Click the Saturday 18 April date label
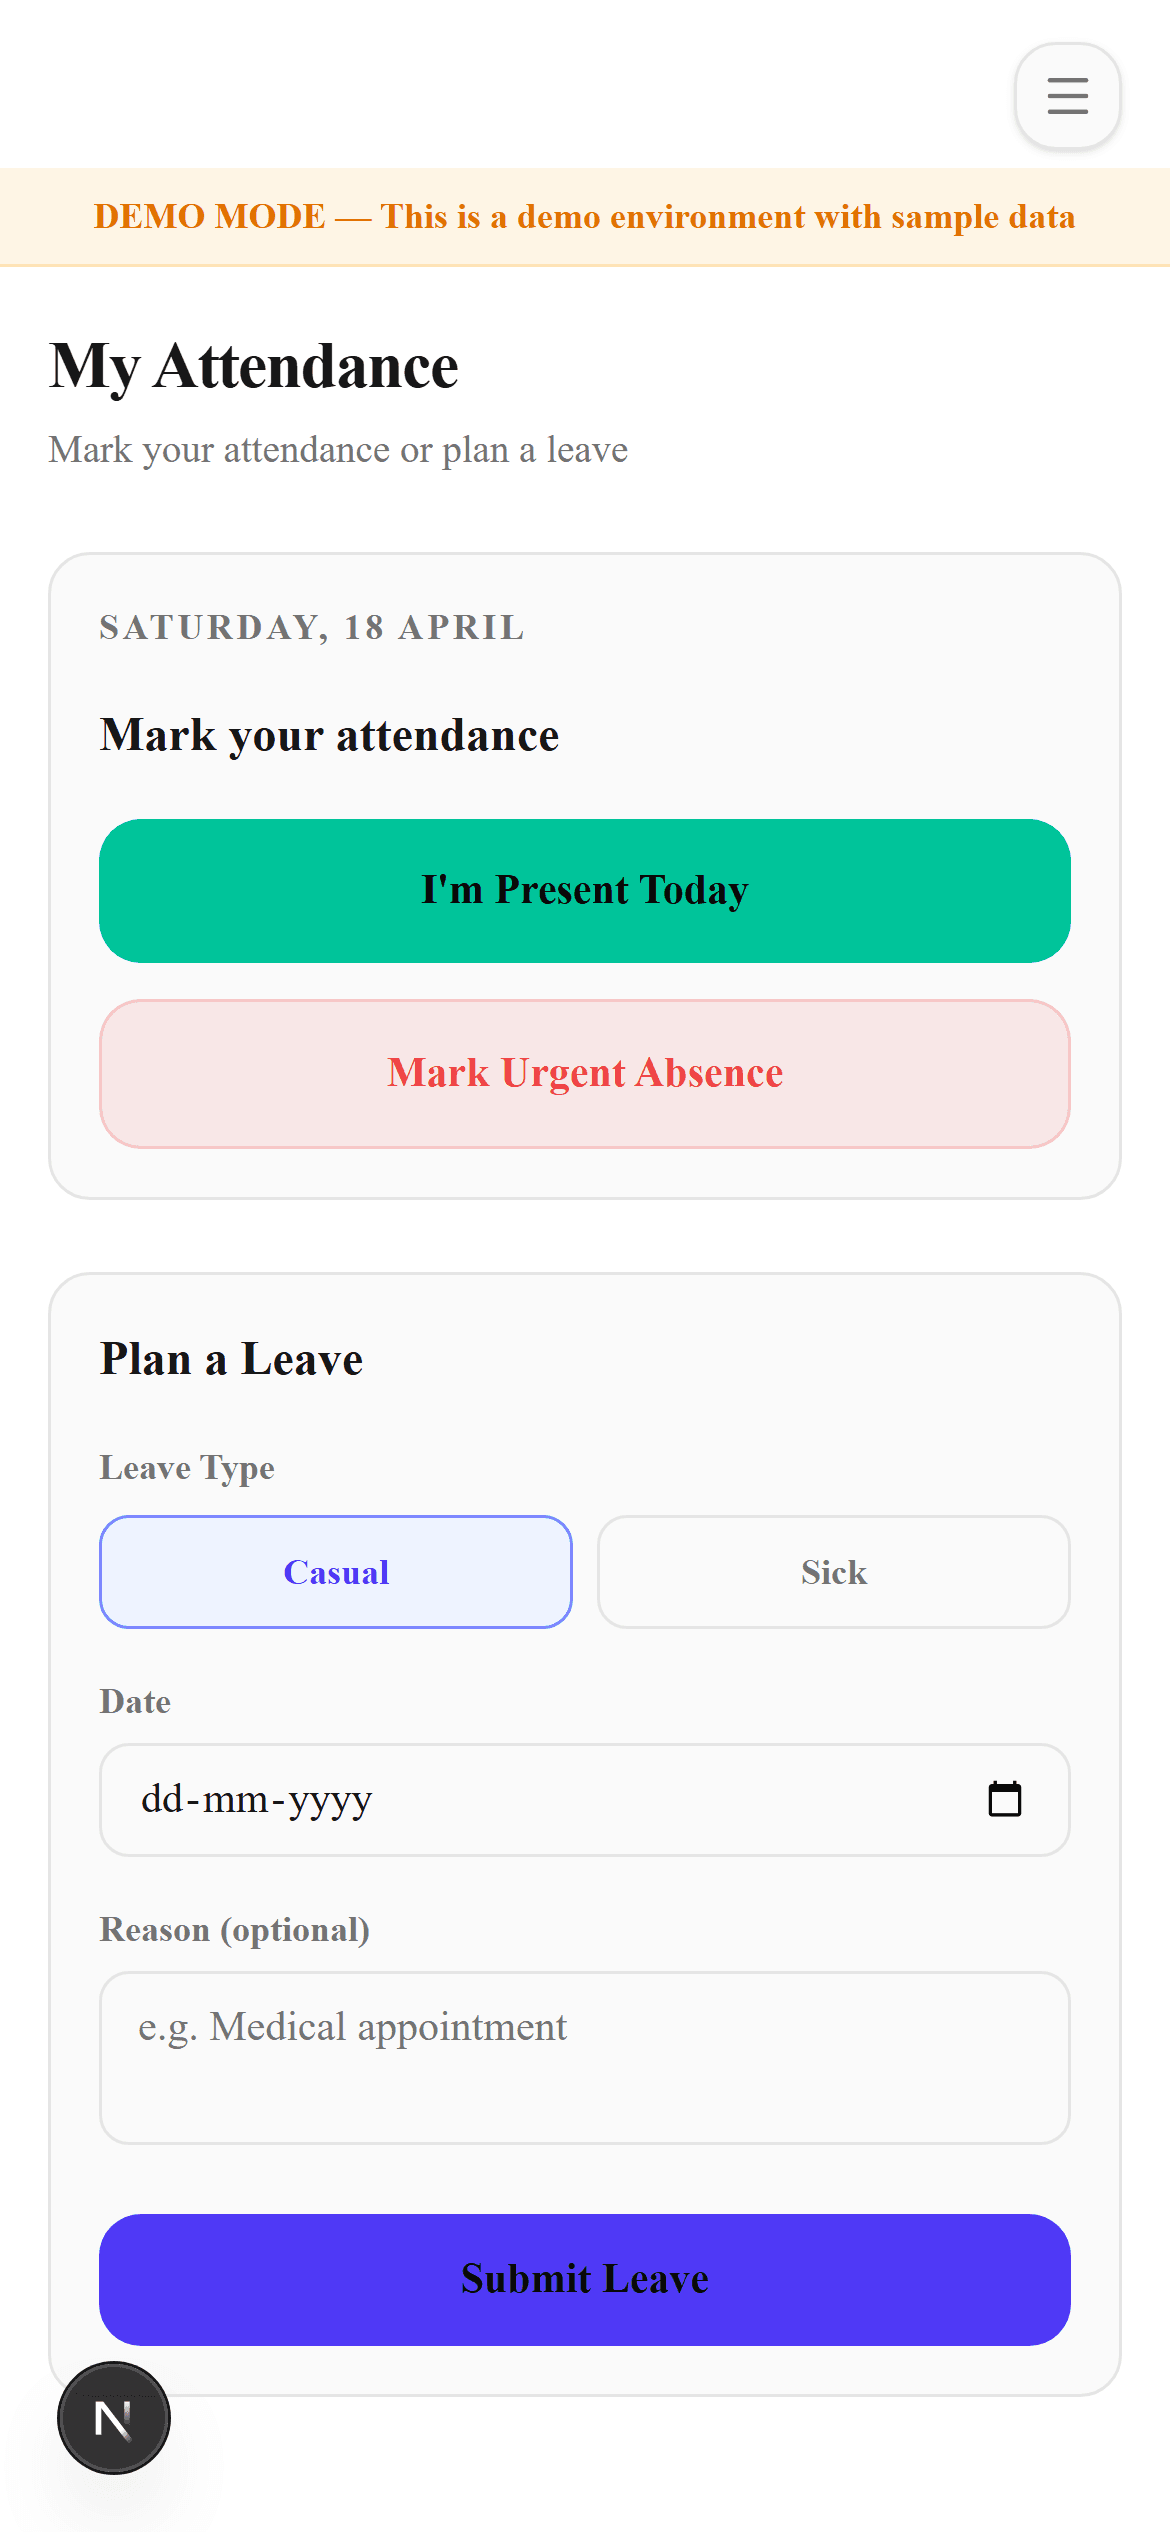Screen dimensions: 1170x2532 311,628
